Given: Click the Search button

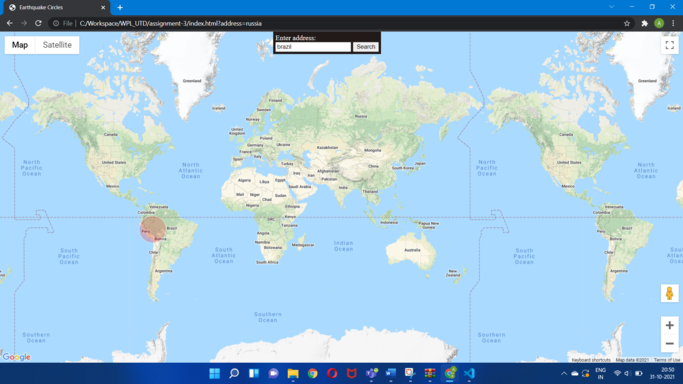Looking at the screenshot, I should 365,47.
